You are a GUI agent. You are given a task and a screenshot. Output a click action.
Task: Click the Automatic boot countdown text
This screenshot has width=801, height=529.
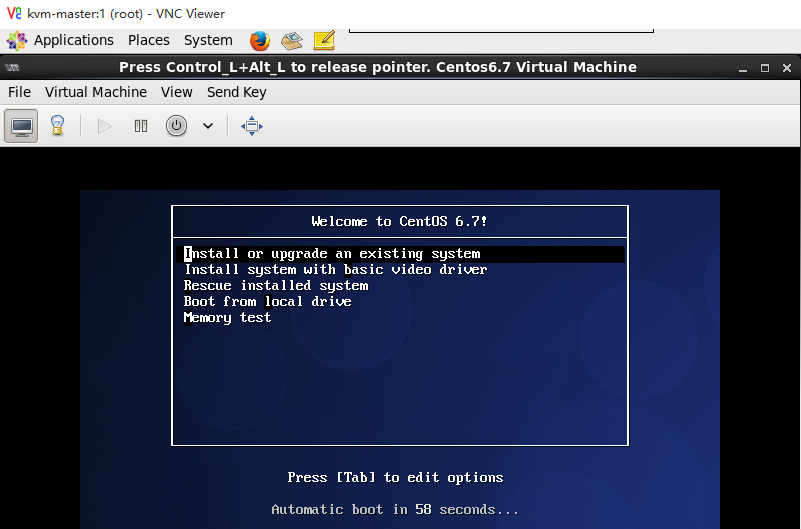(x=395, y=510)
